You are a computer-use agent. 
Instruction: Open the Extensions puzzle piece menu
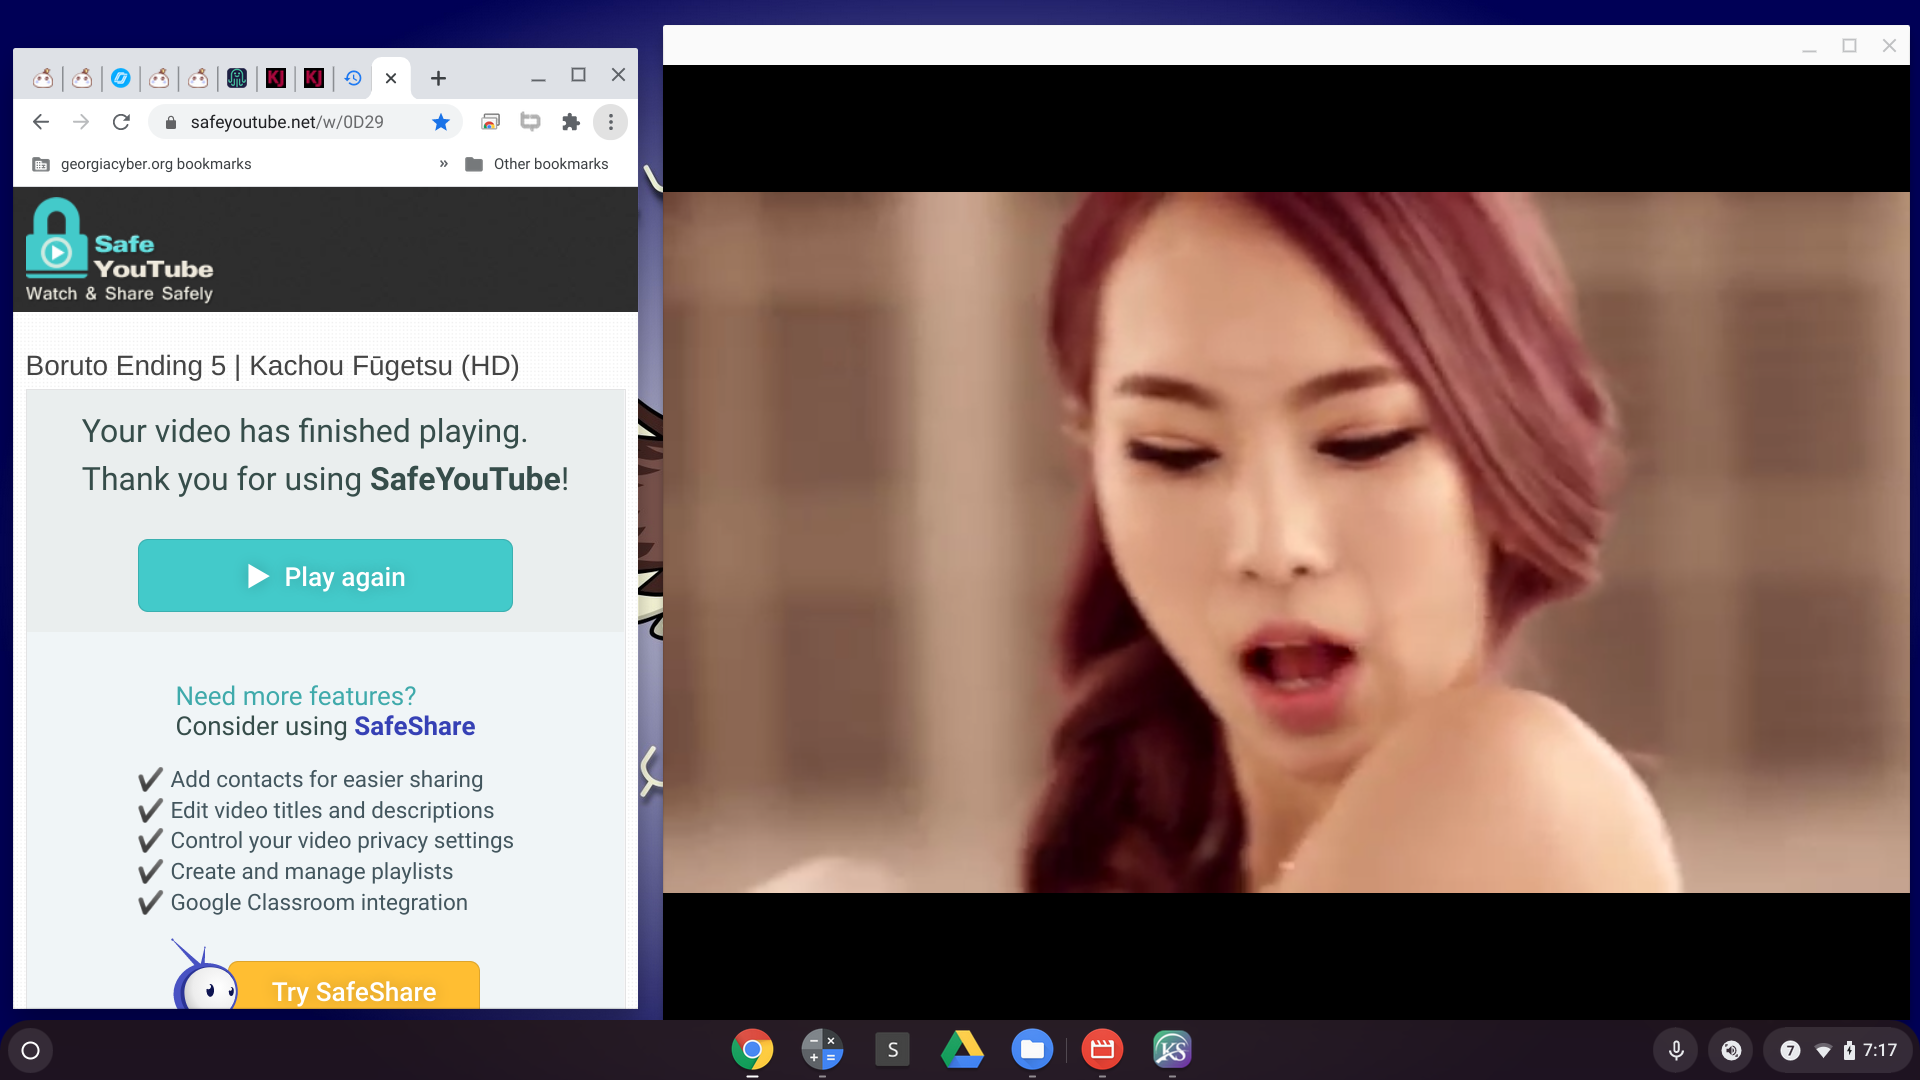pos(571,122)
